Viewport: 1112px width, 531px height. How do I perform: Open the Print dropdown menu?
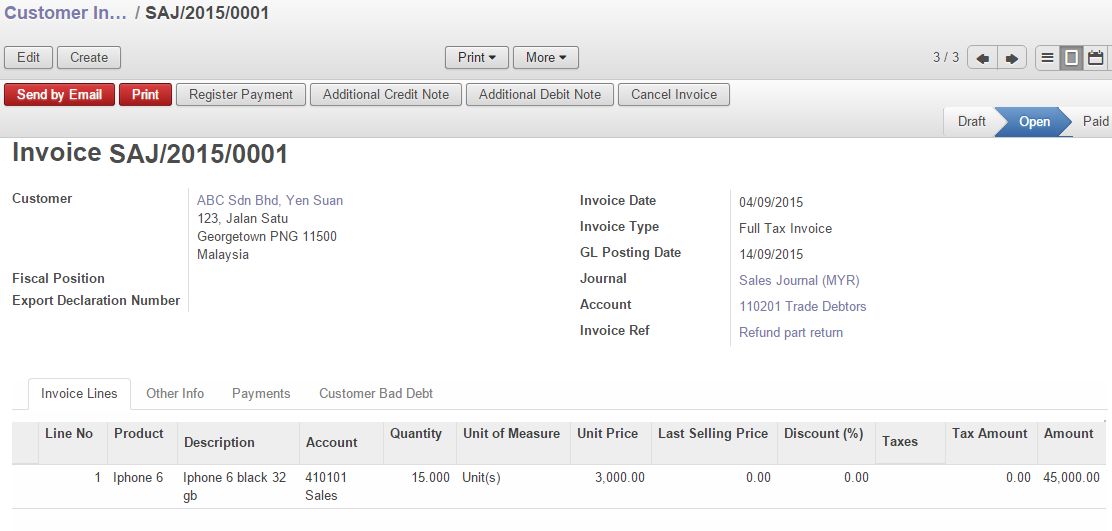[476, 58]
